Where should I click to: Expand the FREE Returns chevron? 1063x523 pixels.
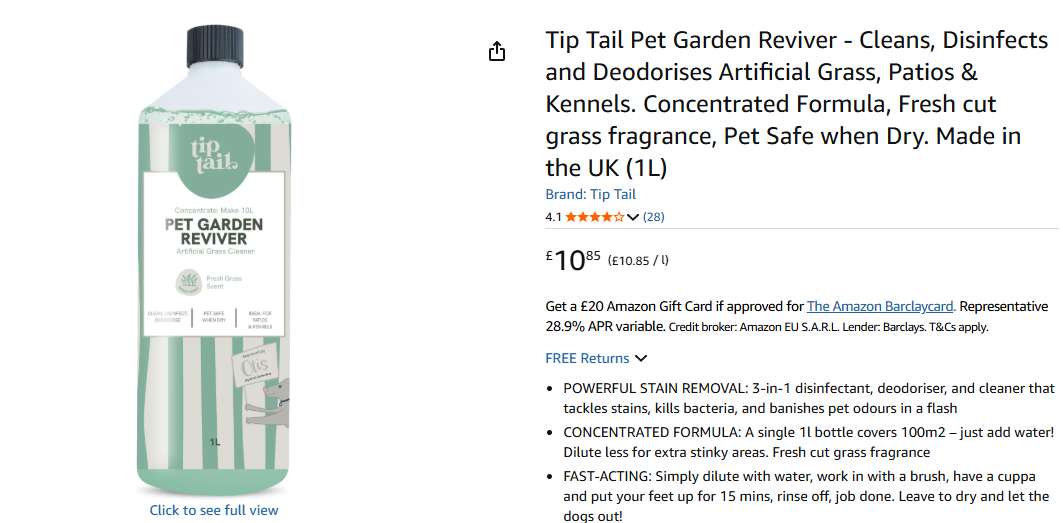[x=641, y=358]
